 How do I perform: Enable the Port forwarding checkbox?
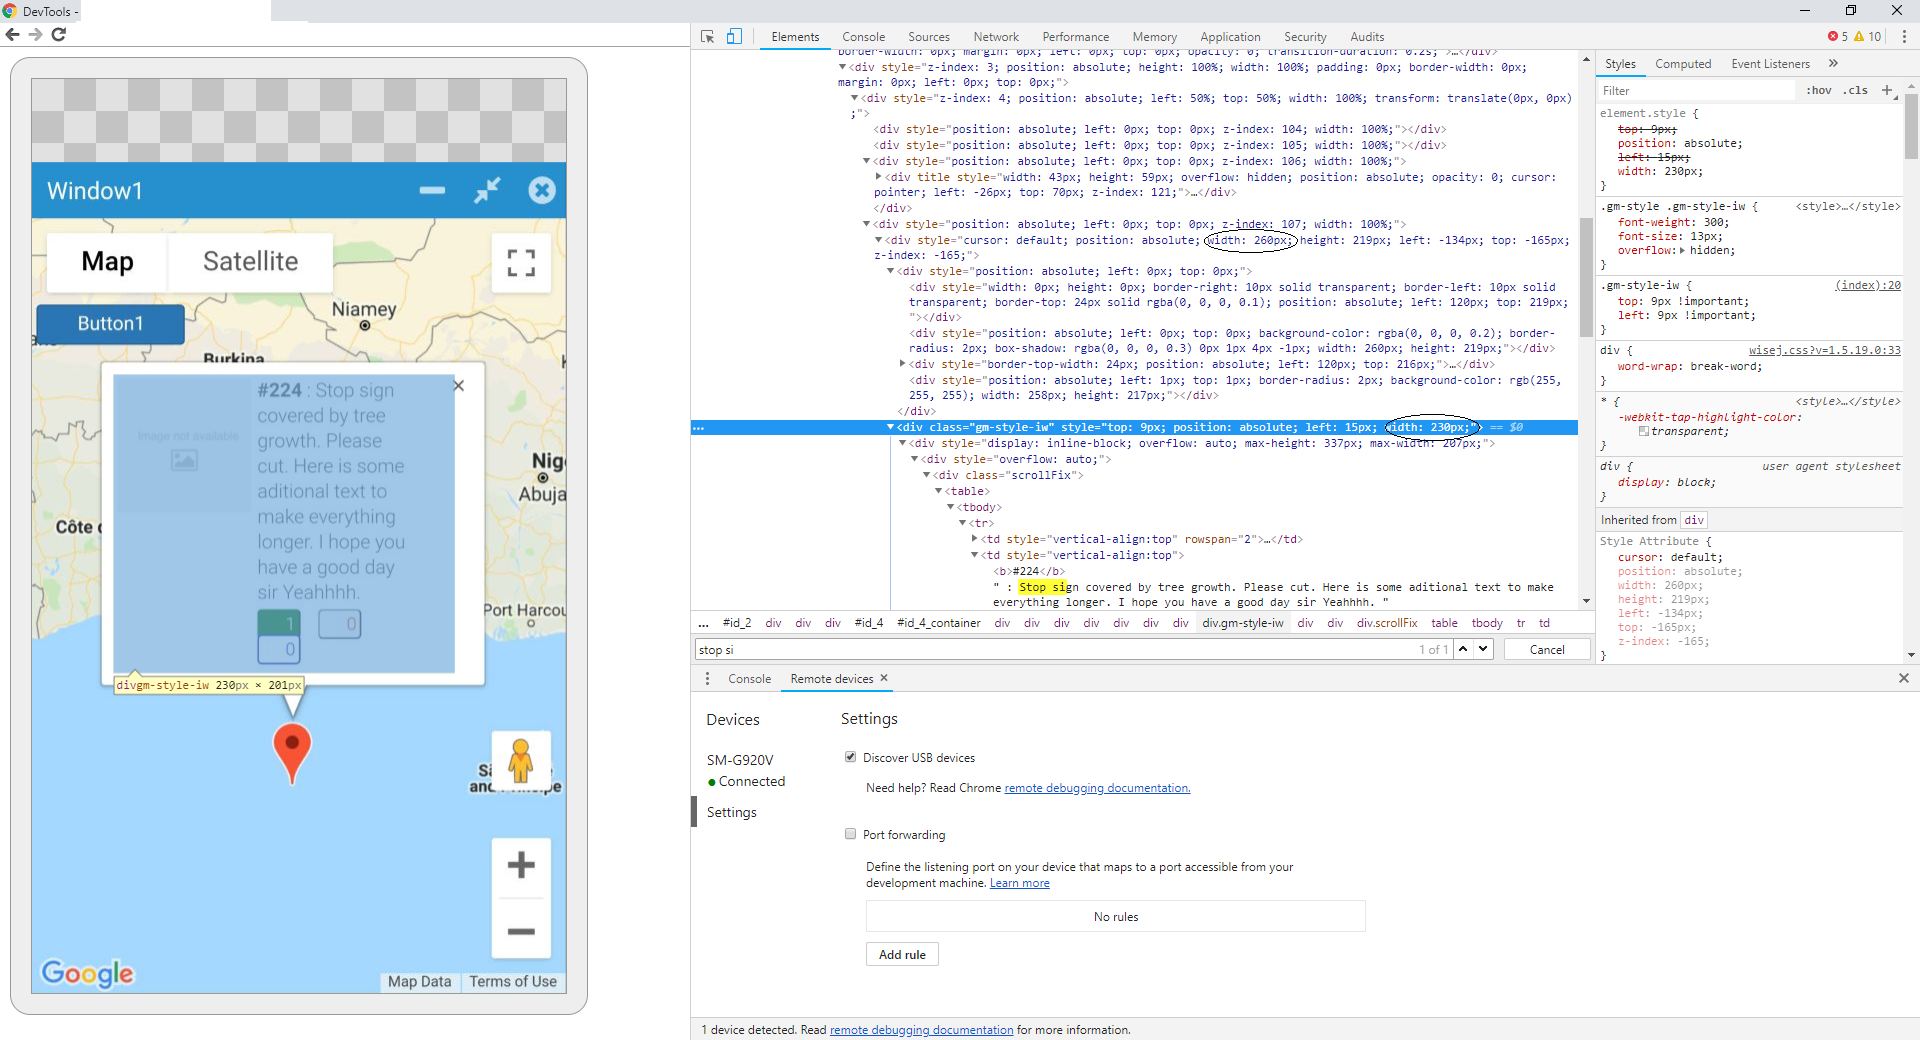[851, 834]
